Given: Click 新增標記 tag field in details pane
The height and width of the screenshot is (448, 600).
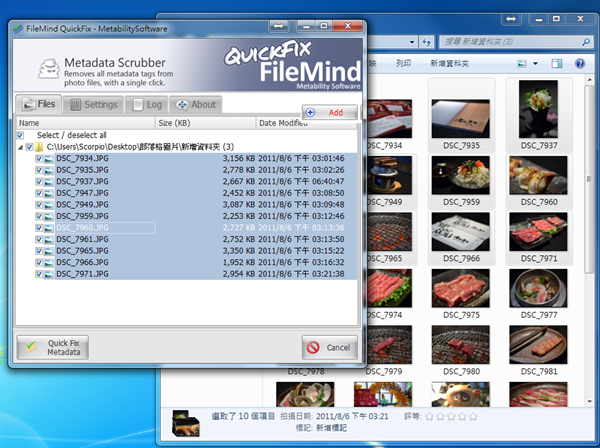Looking at the screenshot, I should click(x=331, y=428).
